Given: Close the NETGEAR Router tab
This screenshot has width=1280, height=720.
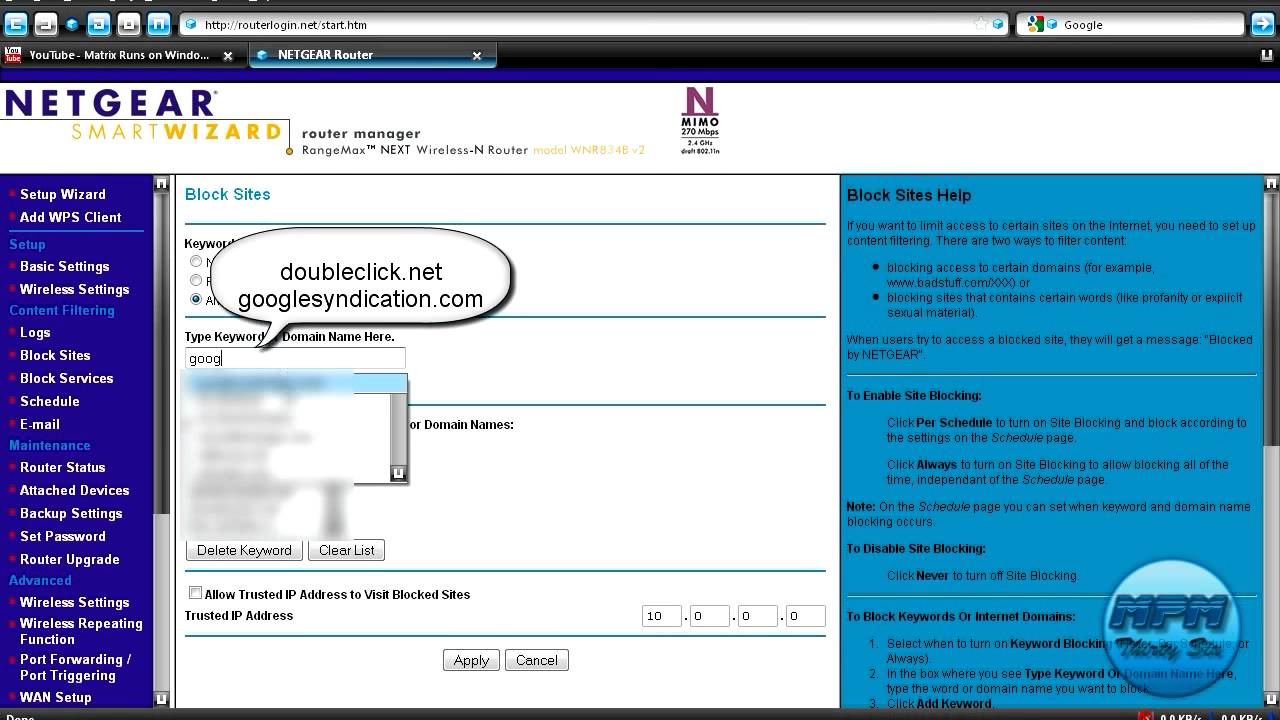Looking at the screenshot, I should pyautogui.click(x=477, y=56).
